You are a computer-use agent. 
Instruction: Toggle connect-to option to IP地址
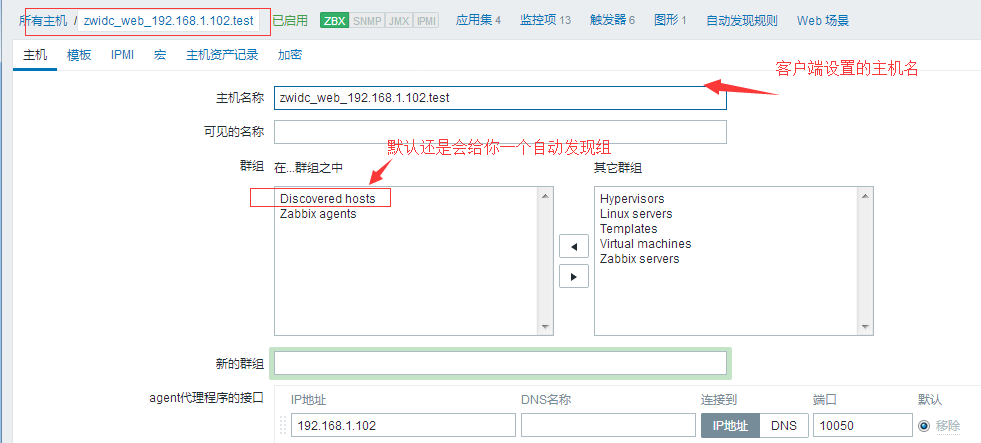pos(730,425)
